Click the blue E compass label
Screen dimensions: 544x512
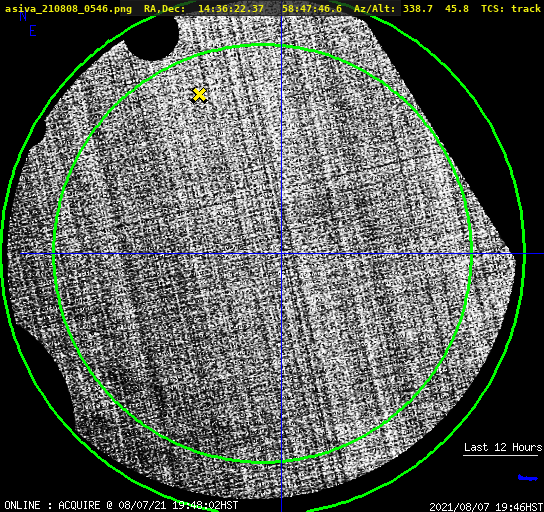(x=33, y=31)
